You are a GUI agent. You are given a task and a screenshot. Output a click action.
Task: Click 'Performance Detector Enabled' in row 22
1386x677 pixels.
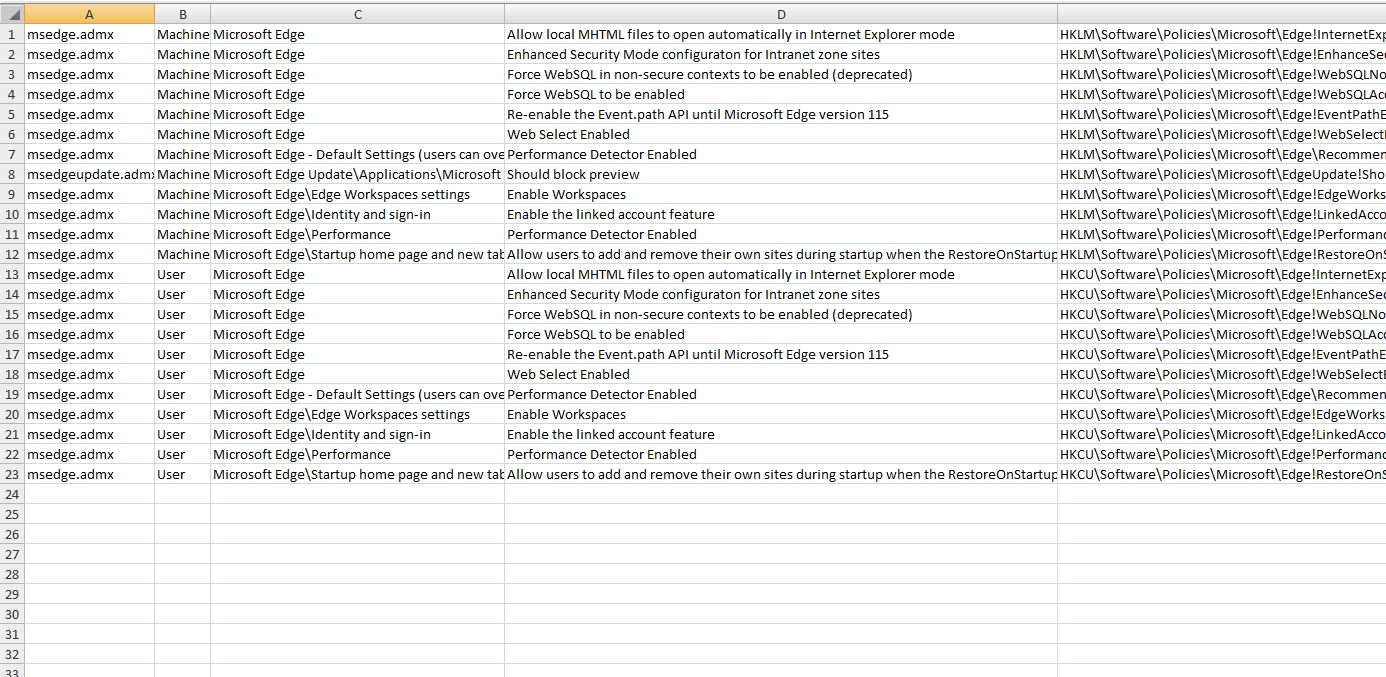coord(781,454)
